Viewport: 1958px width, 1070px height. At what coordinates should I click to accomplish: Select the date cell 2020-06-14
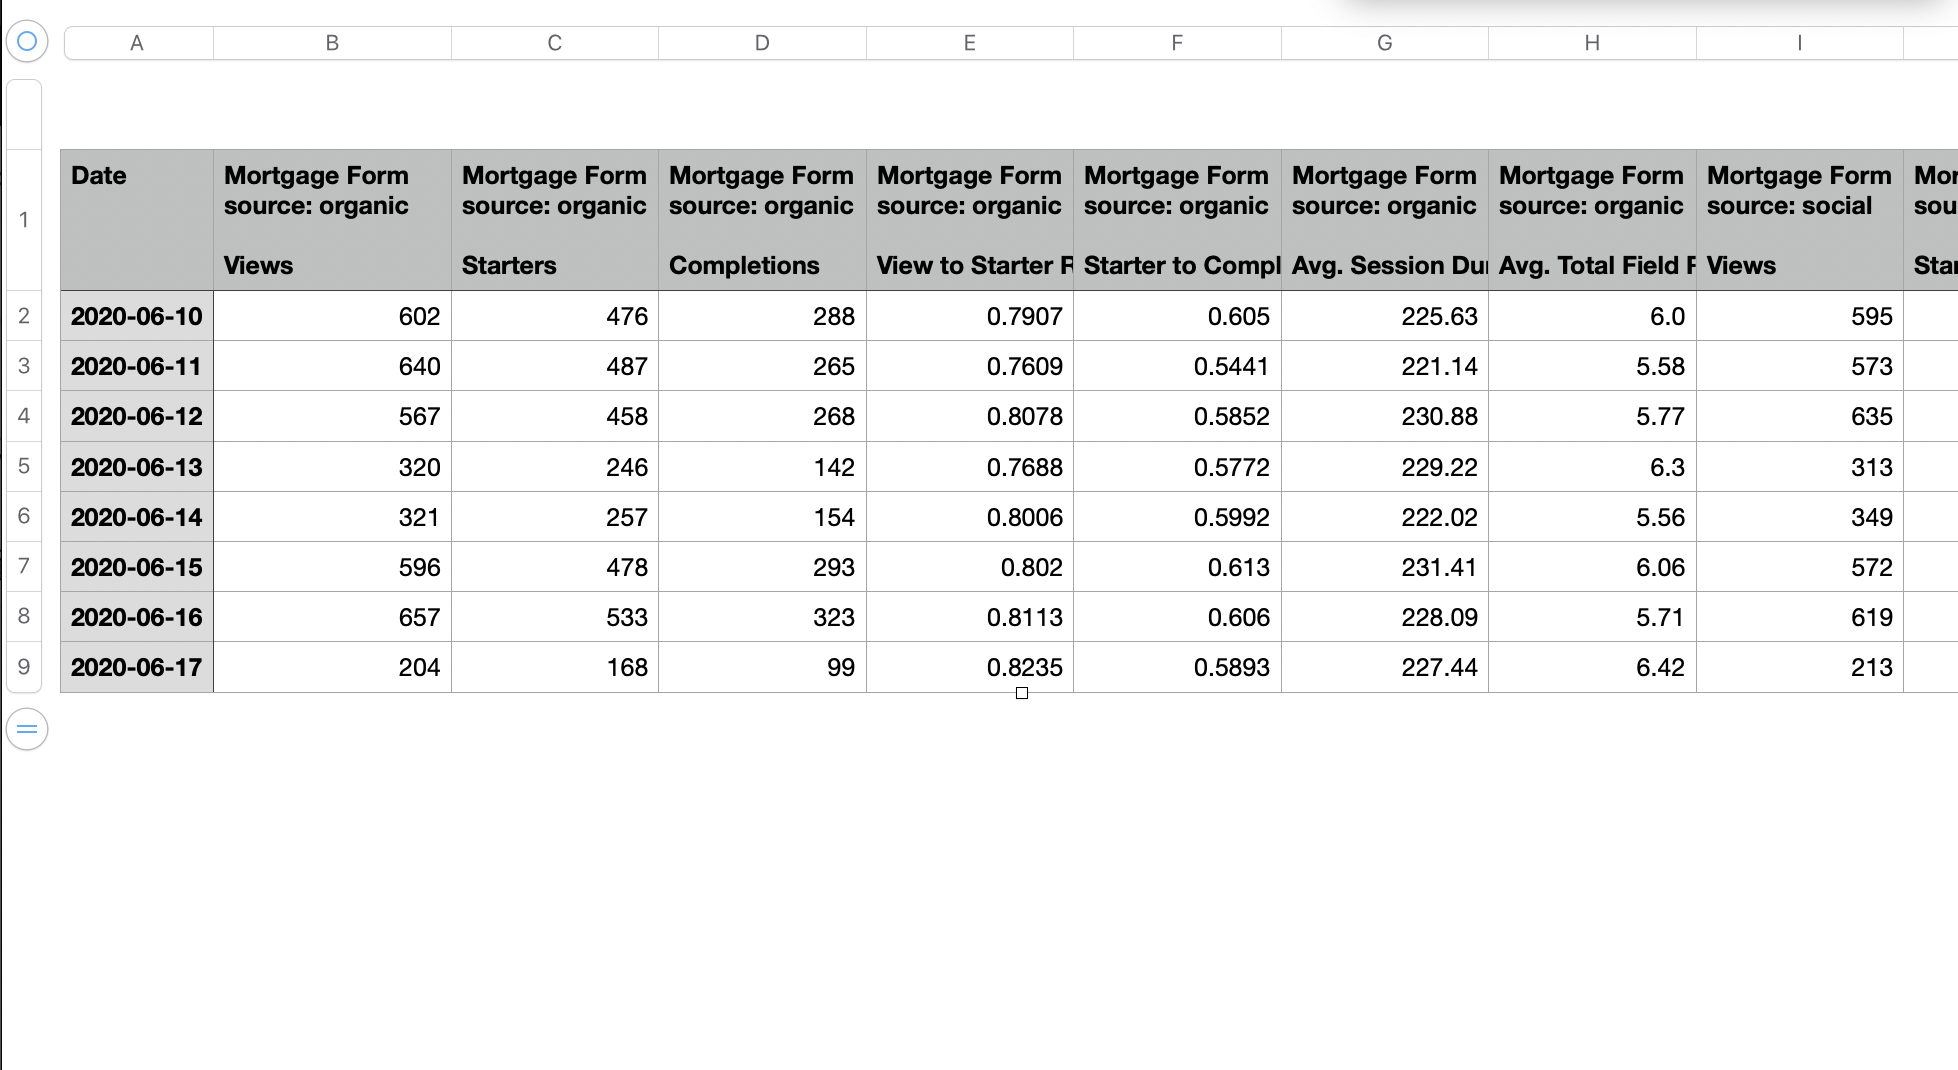point(137,517)
